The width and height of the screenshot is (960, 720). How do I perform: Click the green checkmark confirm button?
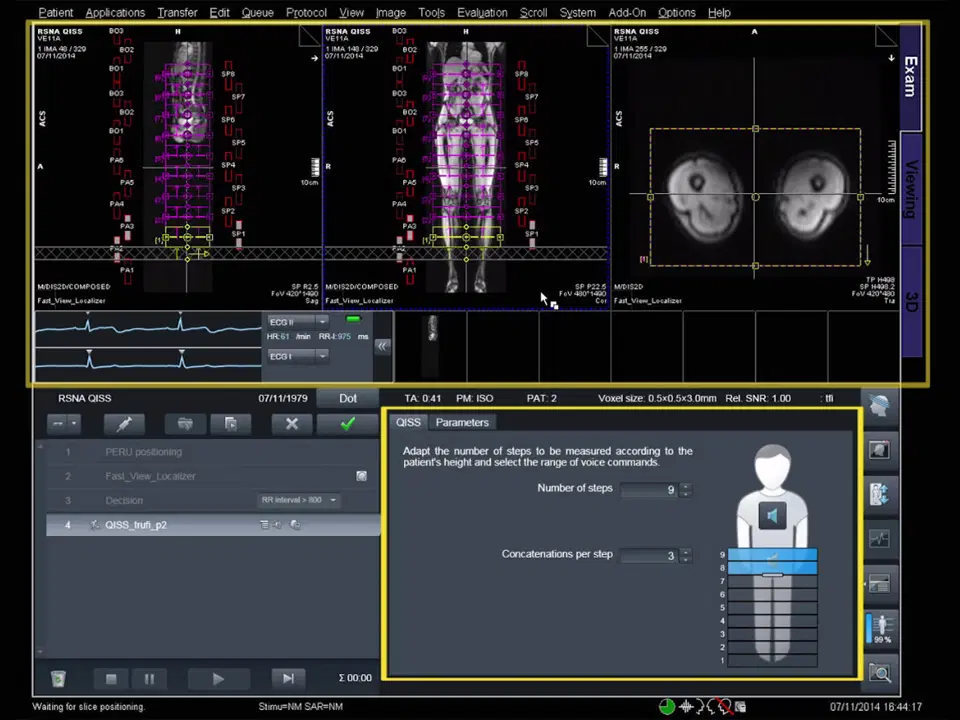(347, 424)
